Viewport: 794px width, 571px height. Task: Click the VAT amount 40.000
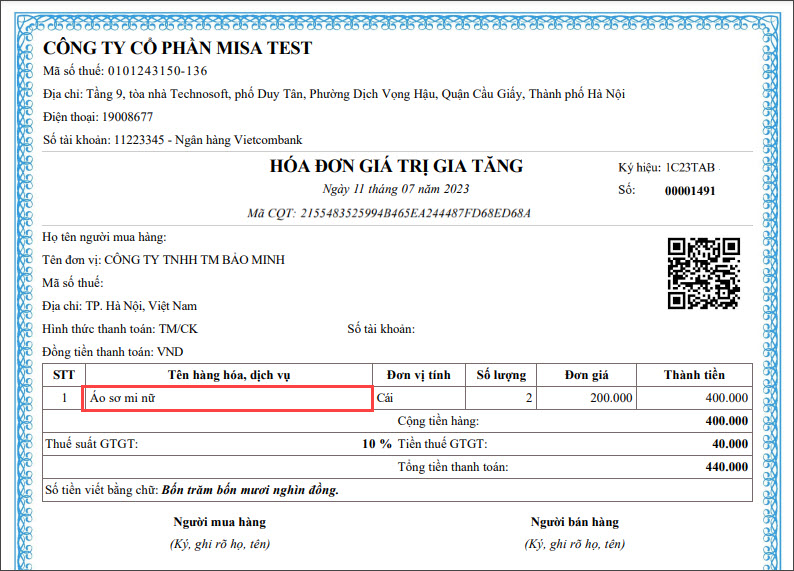727,444
